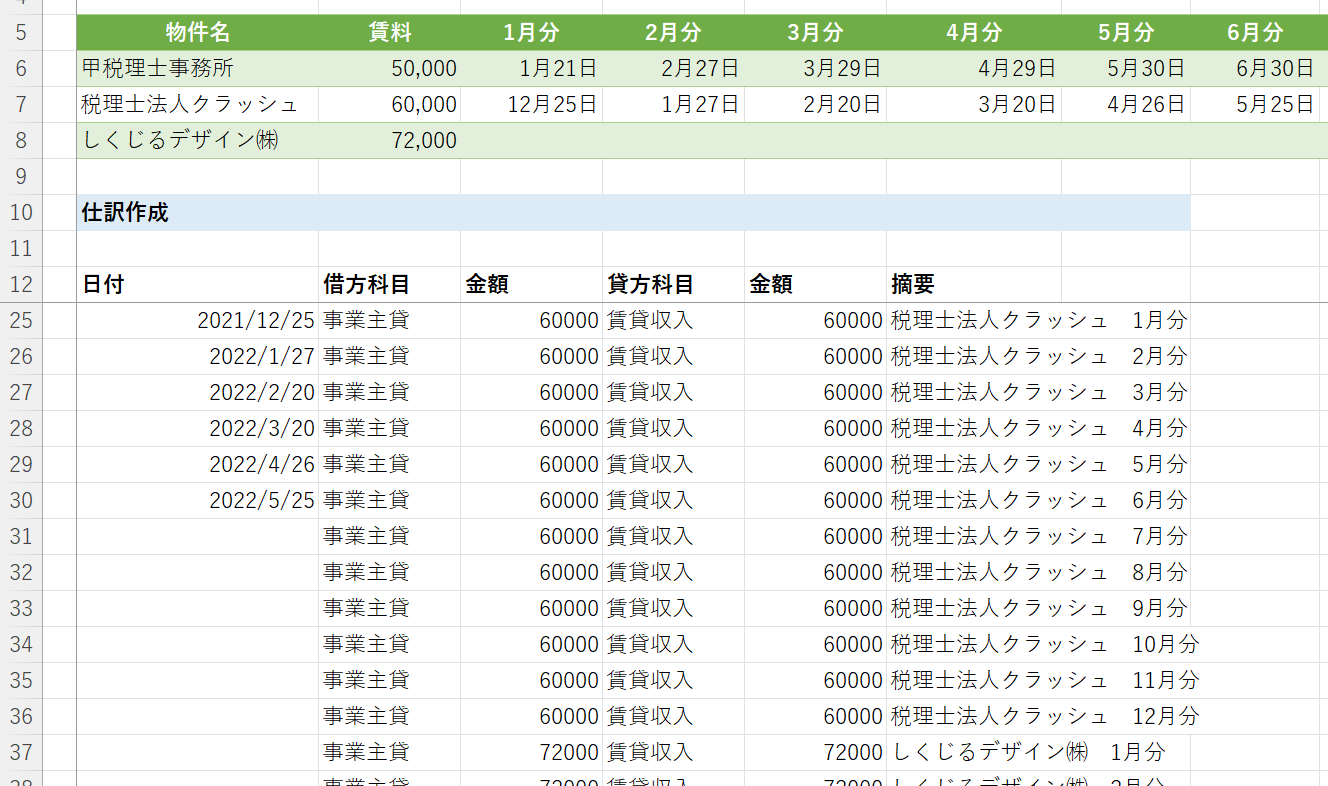Select the row 30 header
1328x786 pixels.
(x=21, y=501)
